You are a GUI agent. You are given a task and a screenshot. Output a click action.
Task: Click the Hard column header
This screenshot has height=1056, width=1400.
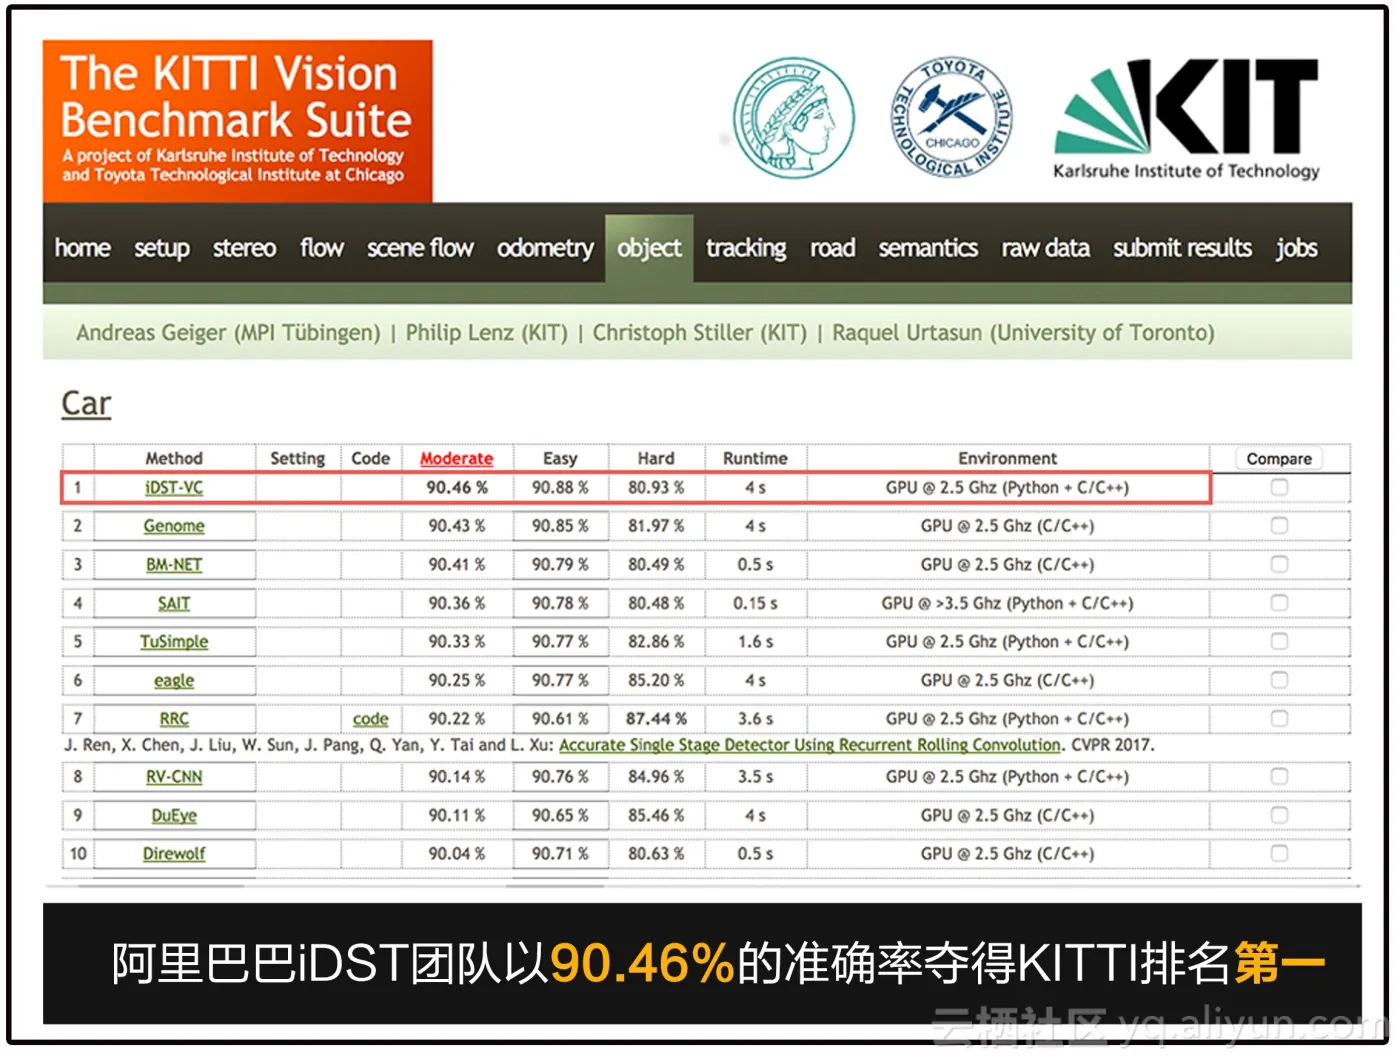656,458
